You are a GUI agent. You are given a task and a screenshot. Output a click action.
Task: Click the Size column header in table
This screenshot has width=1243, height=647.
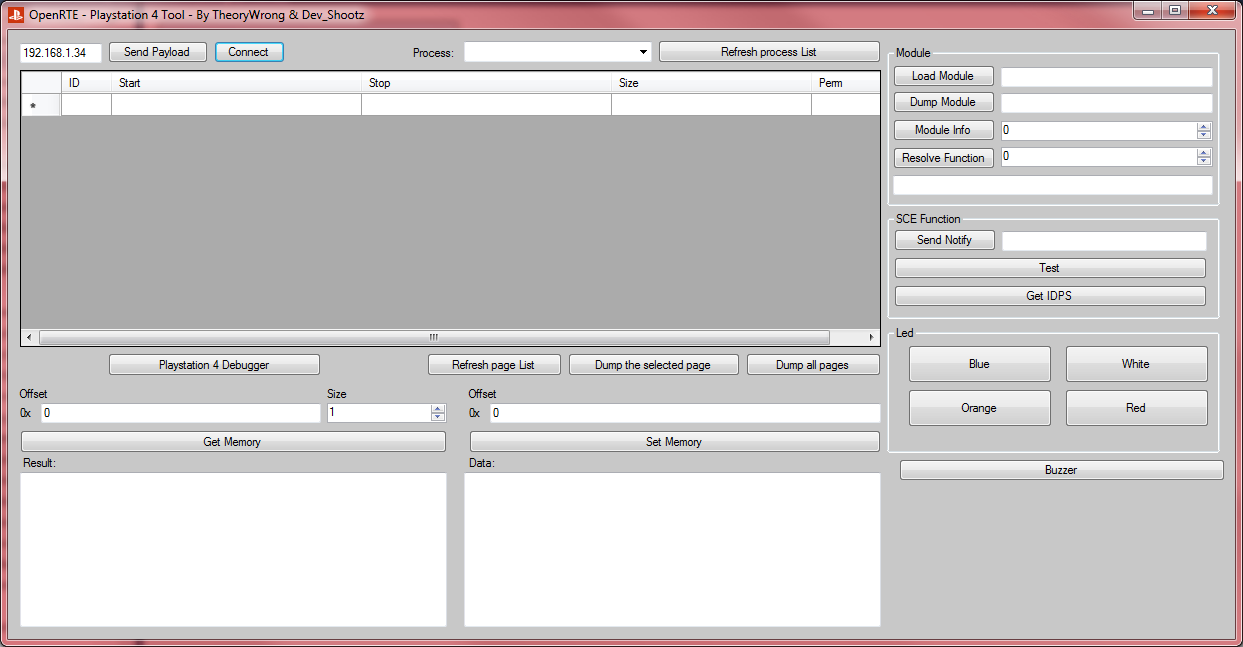[712, 83]
